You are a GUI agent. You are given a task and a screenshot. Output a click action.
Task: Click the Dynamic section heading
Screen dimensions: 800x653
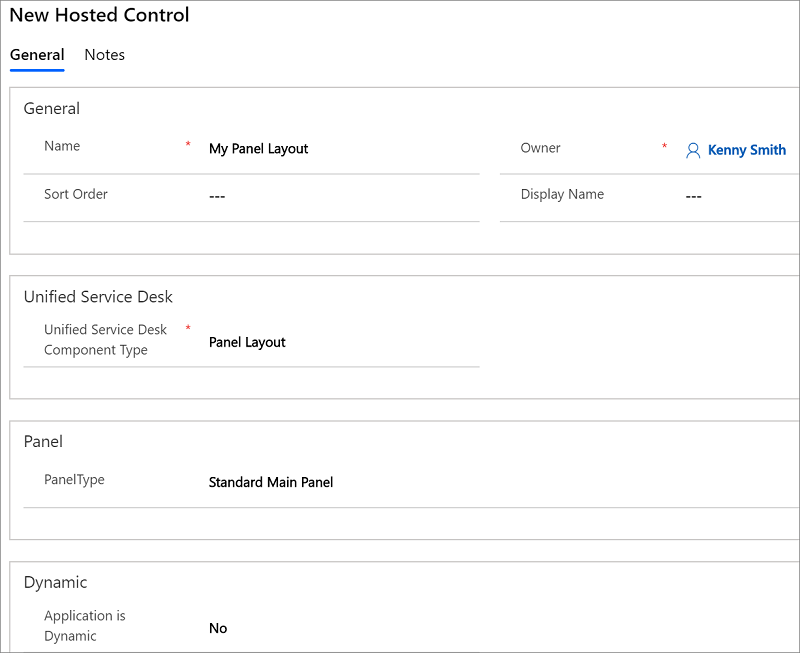[55, 582]
